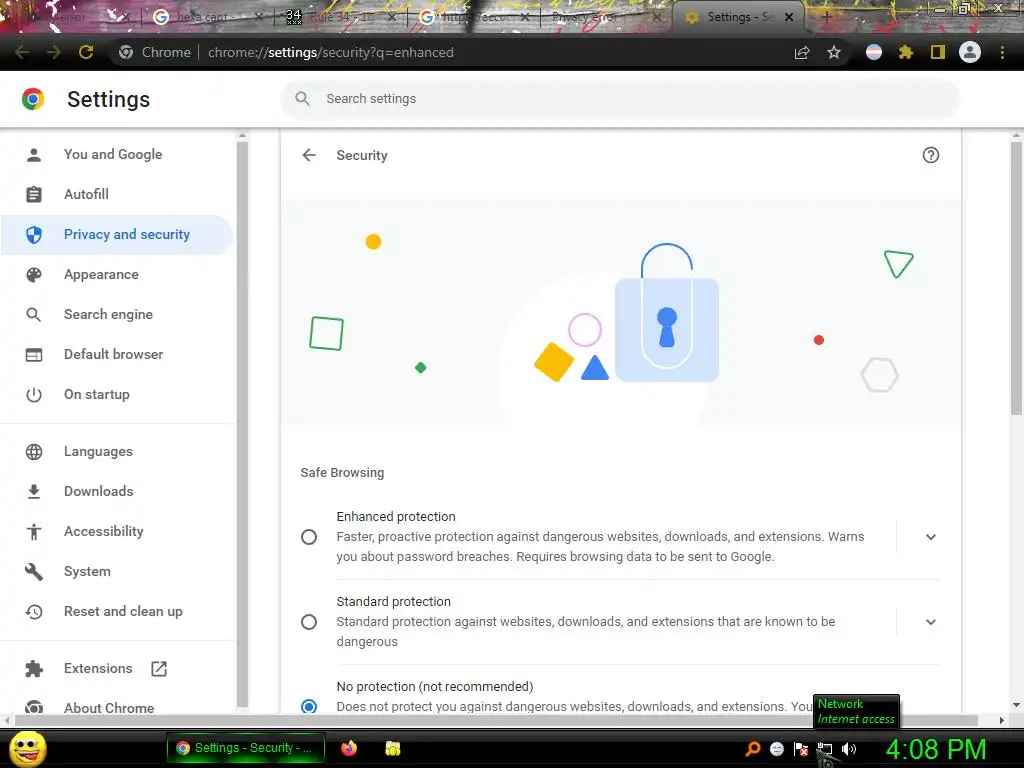Open Default browser settings section
1024x768 pixels.
point(116,354)
